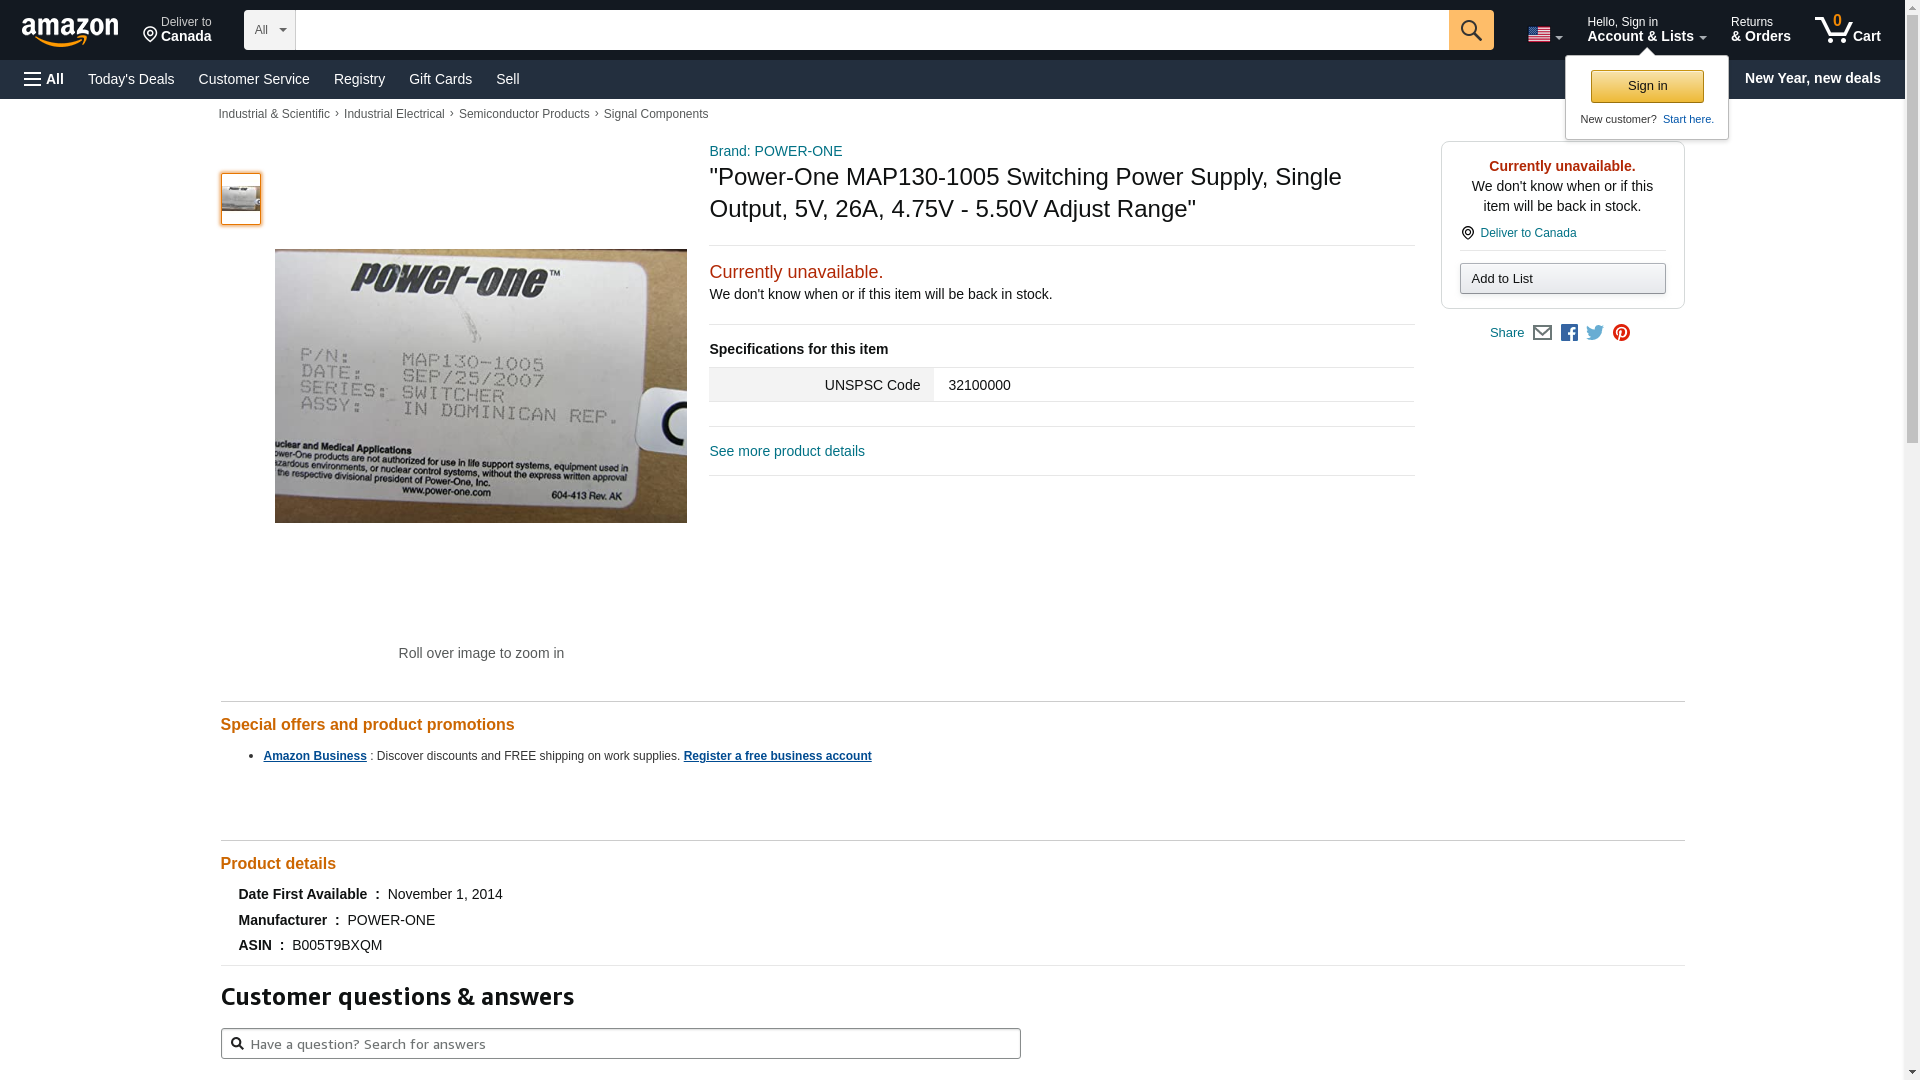Open the All hamburger menu
Image resolution: width=1920 pixels, height=1080 pixels.
coord(44,79)
